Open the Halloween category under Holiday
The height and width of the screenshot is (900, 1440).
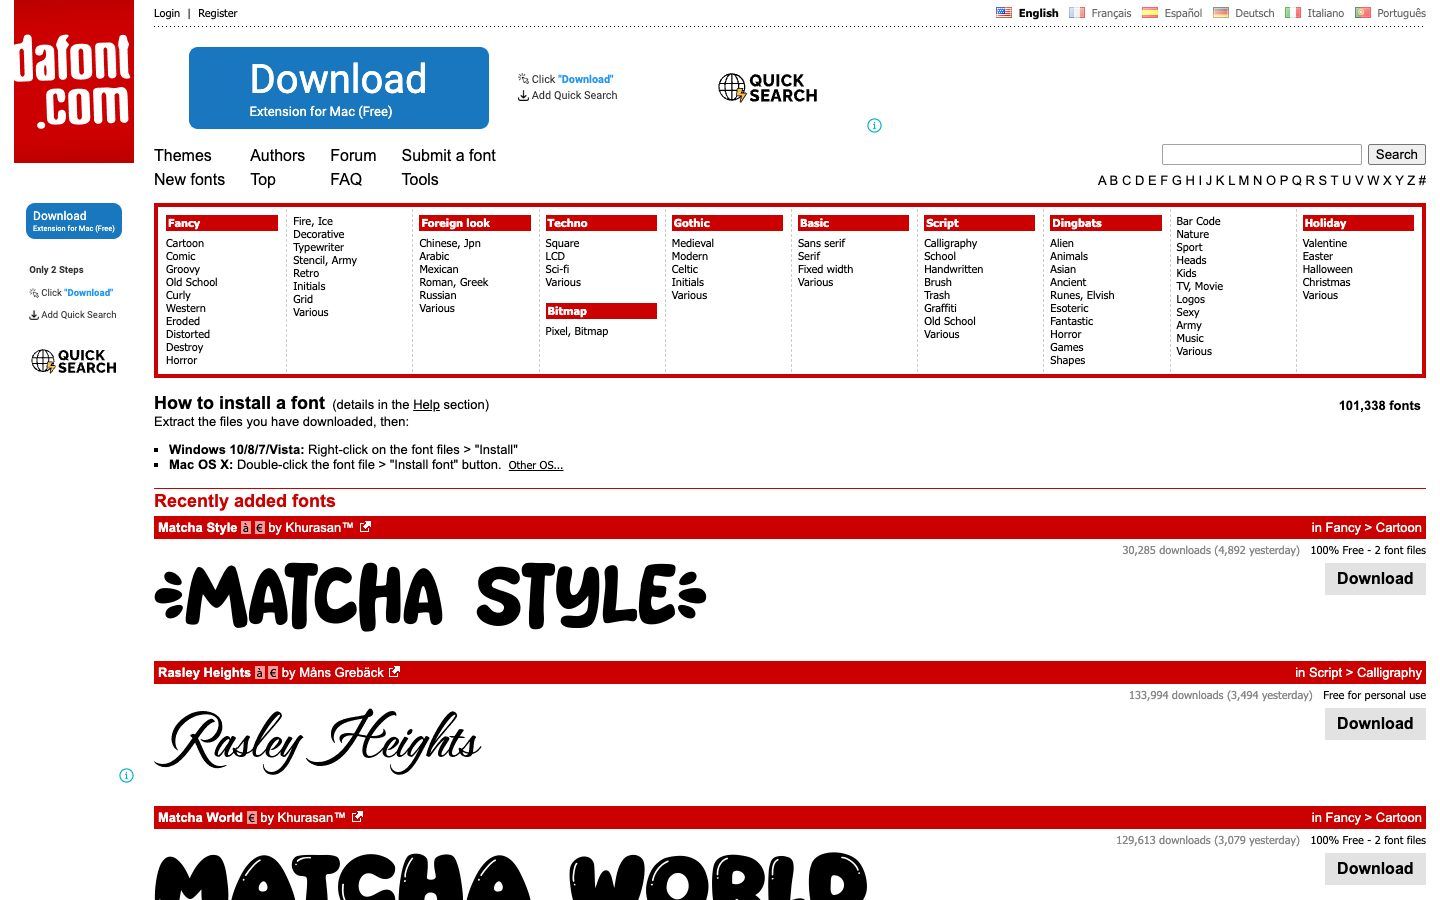1328,269
